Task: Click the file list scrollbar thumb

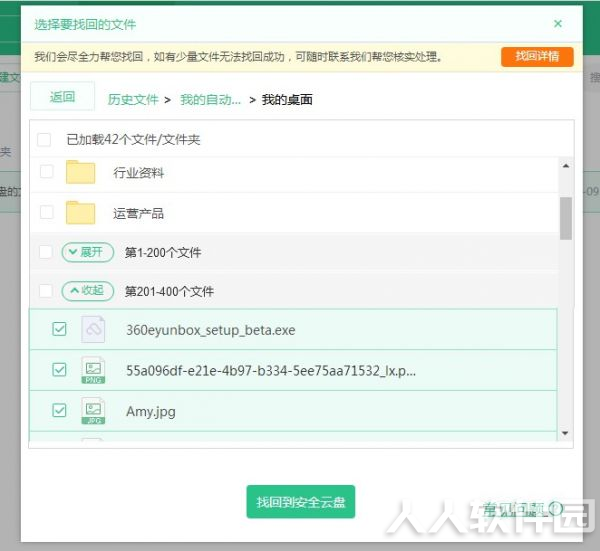Action: 566,218
